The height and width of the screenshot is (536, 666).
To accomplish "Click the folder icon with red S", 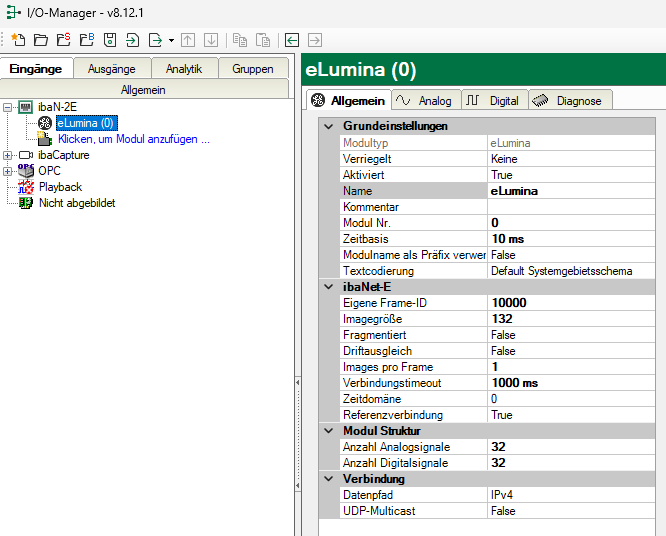I will pos(63,40).
